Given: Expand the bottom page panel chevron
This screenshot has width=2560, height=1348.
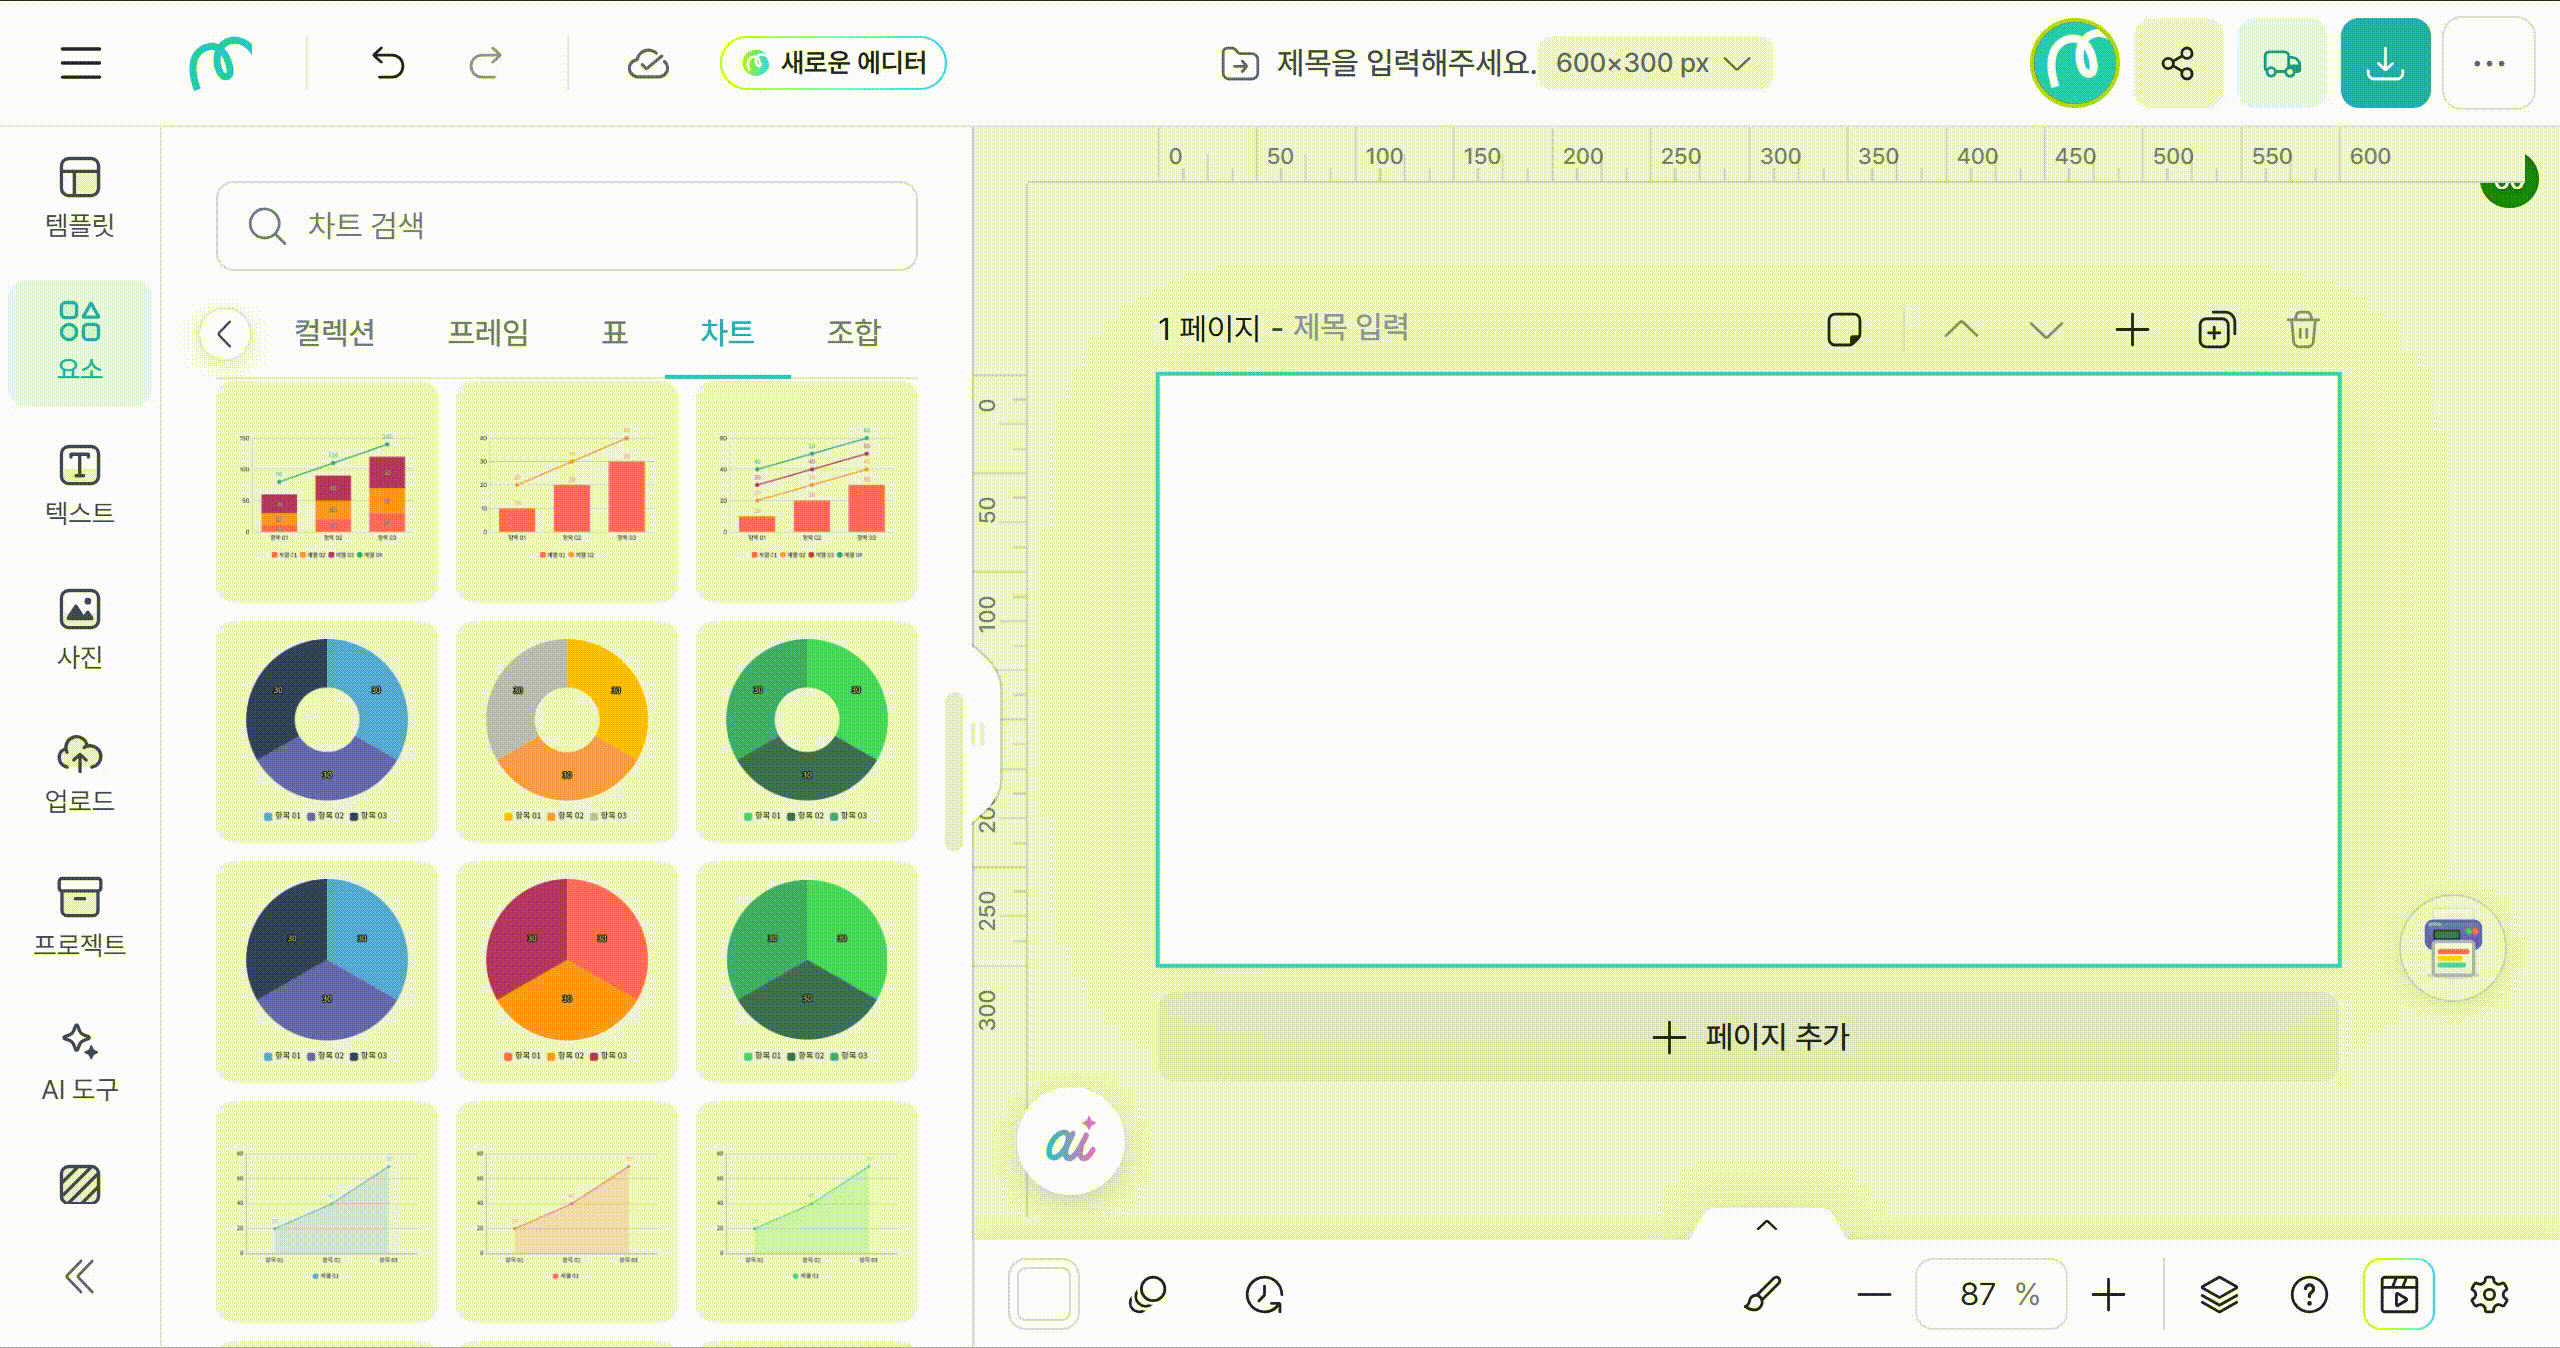Looking at the screenshot, I should 1767,1225.
